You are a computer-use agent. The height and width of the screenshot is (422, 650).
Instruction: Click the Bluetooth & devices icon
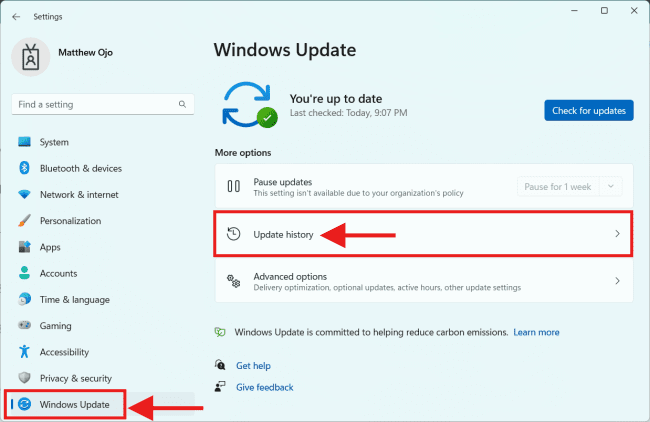click(25, 168)
